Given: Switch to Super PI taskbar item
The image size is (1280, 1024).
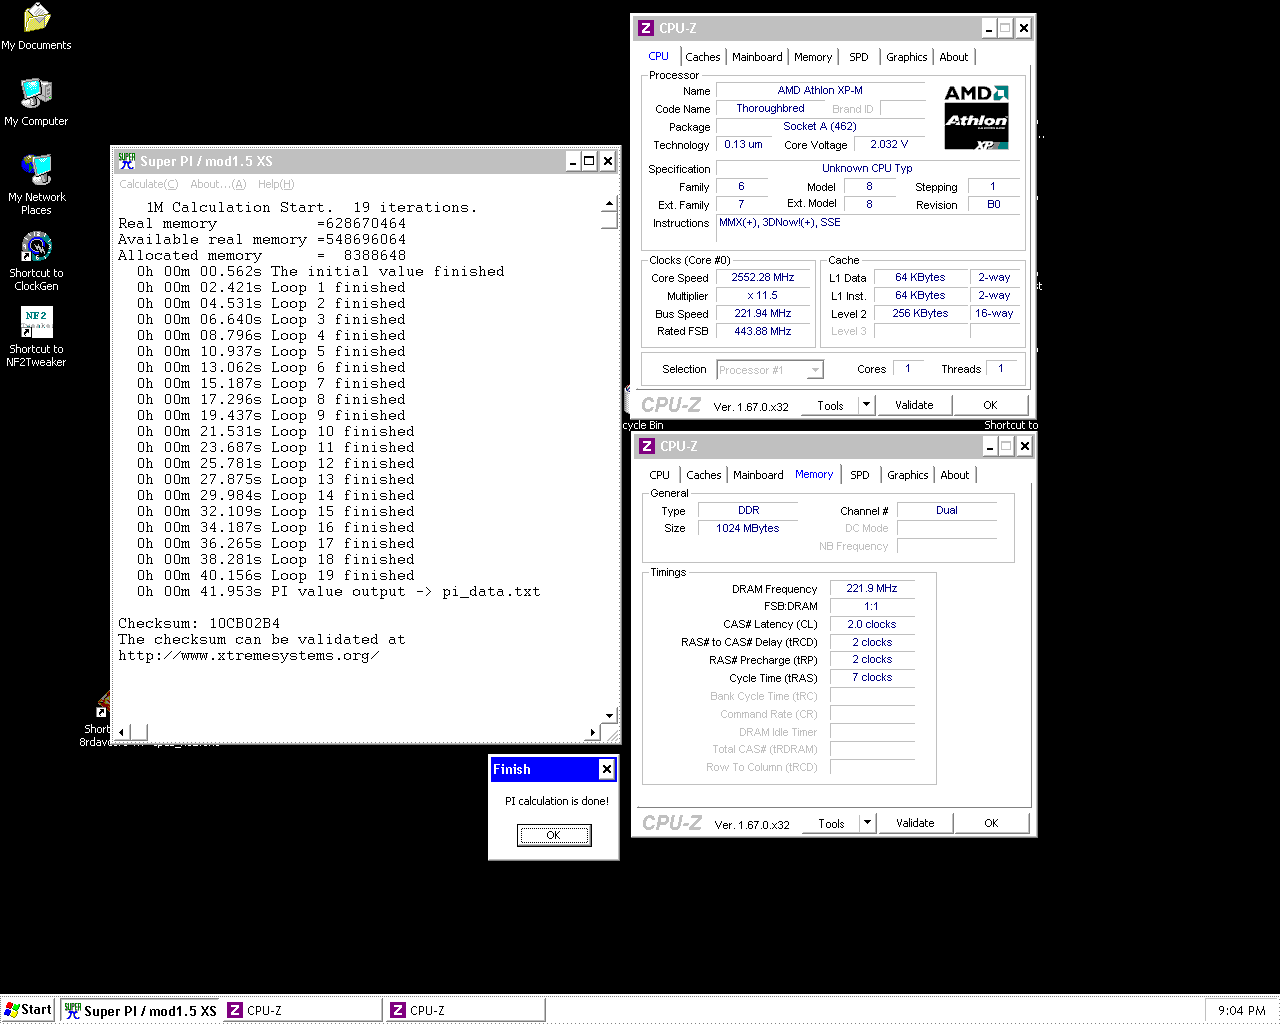Looking at the screenshot, I should 140,1010.
